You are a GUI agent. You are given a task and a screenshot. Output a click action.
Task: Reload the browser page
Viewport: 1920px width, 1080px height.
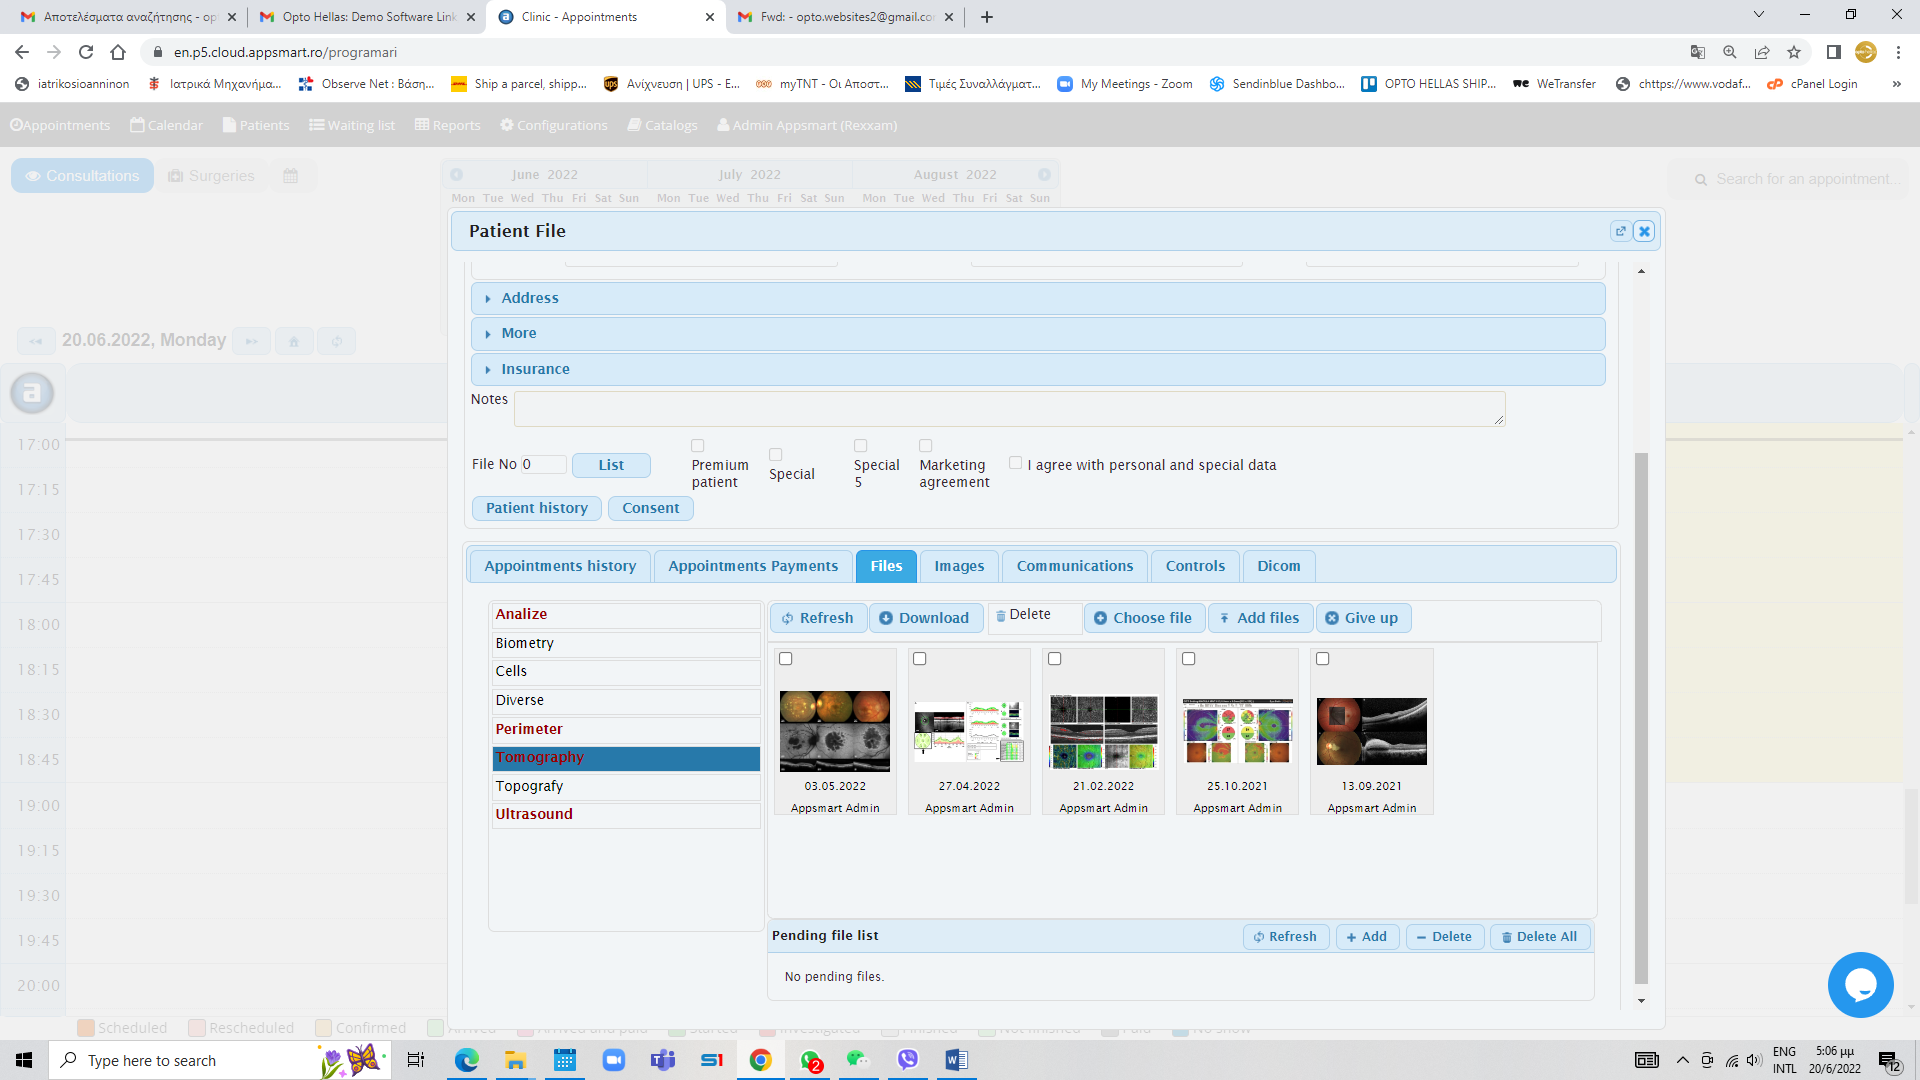(x=86, y=52)
